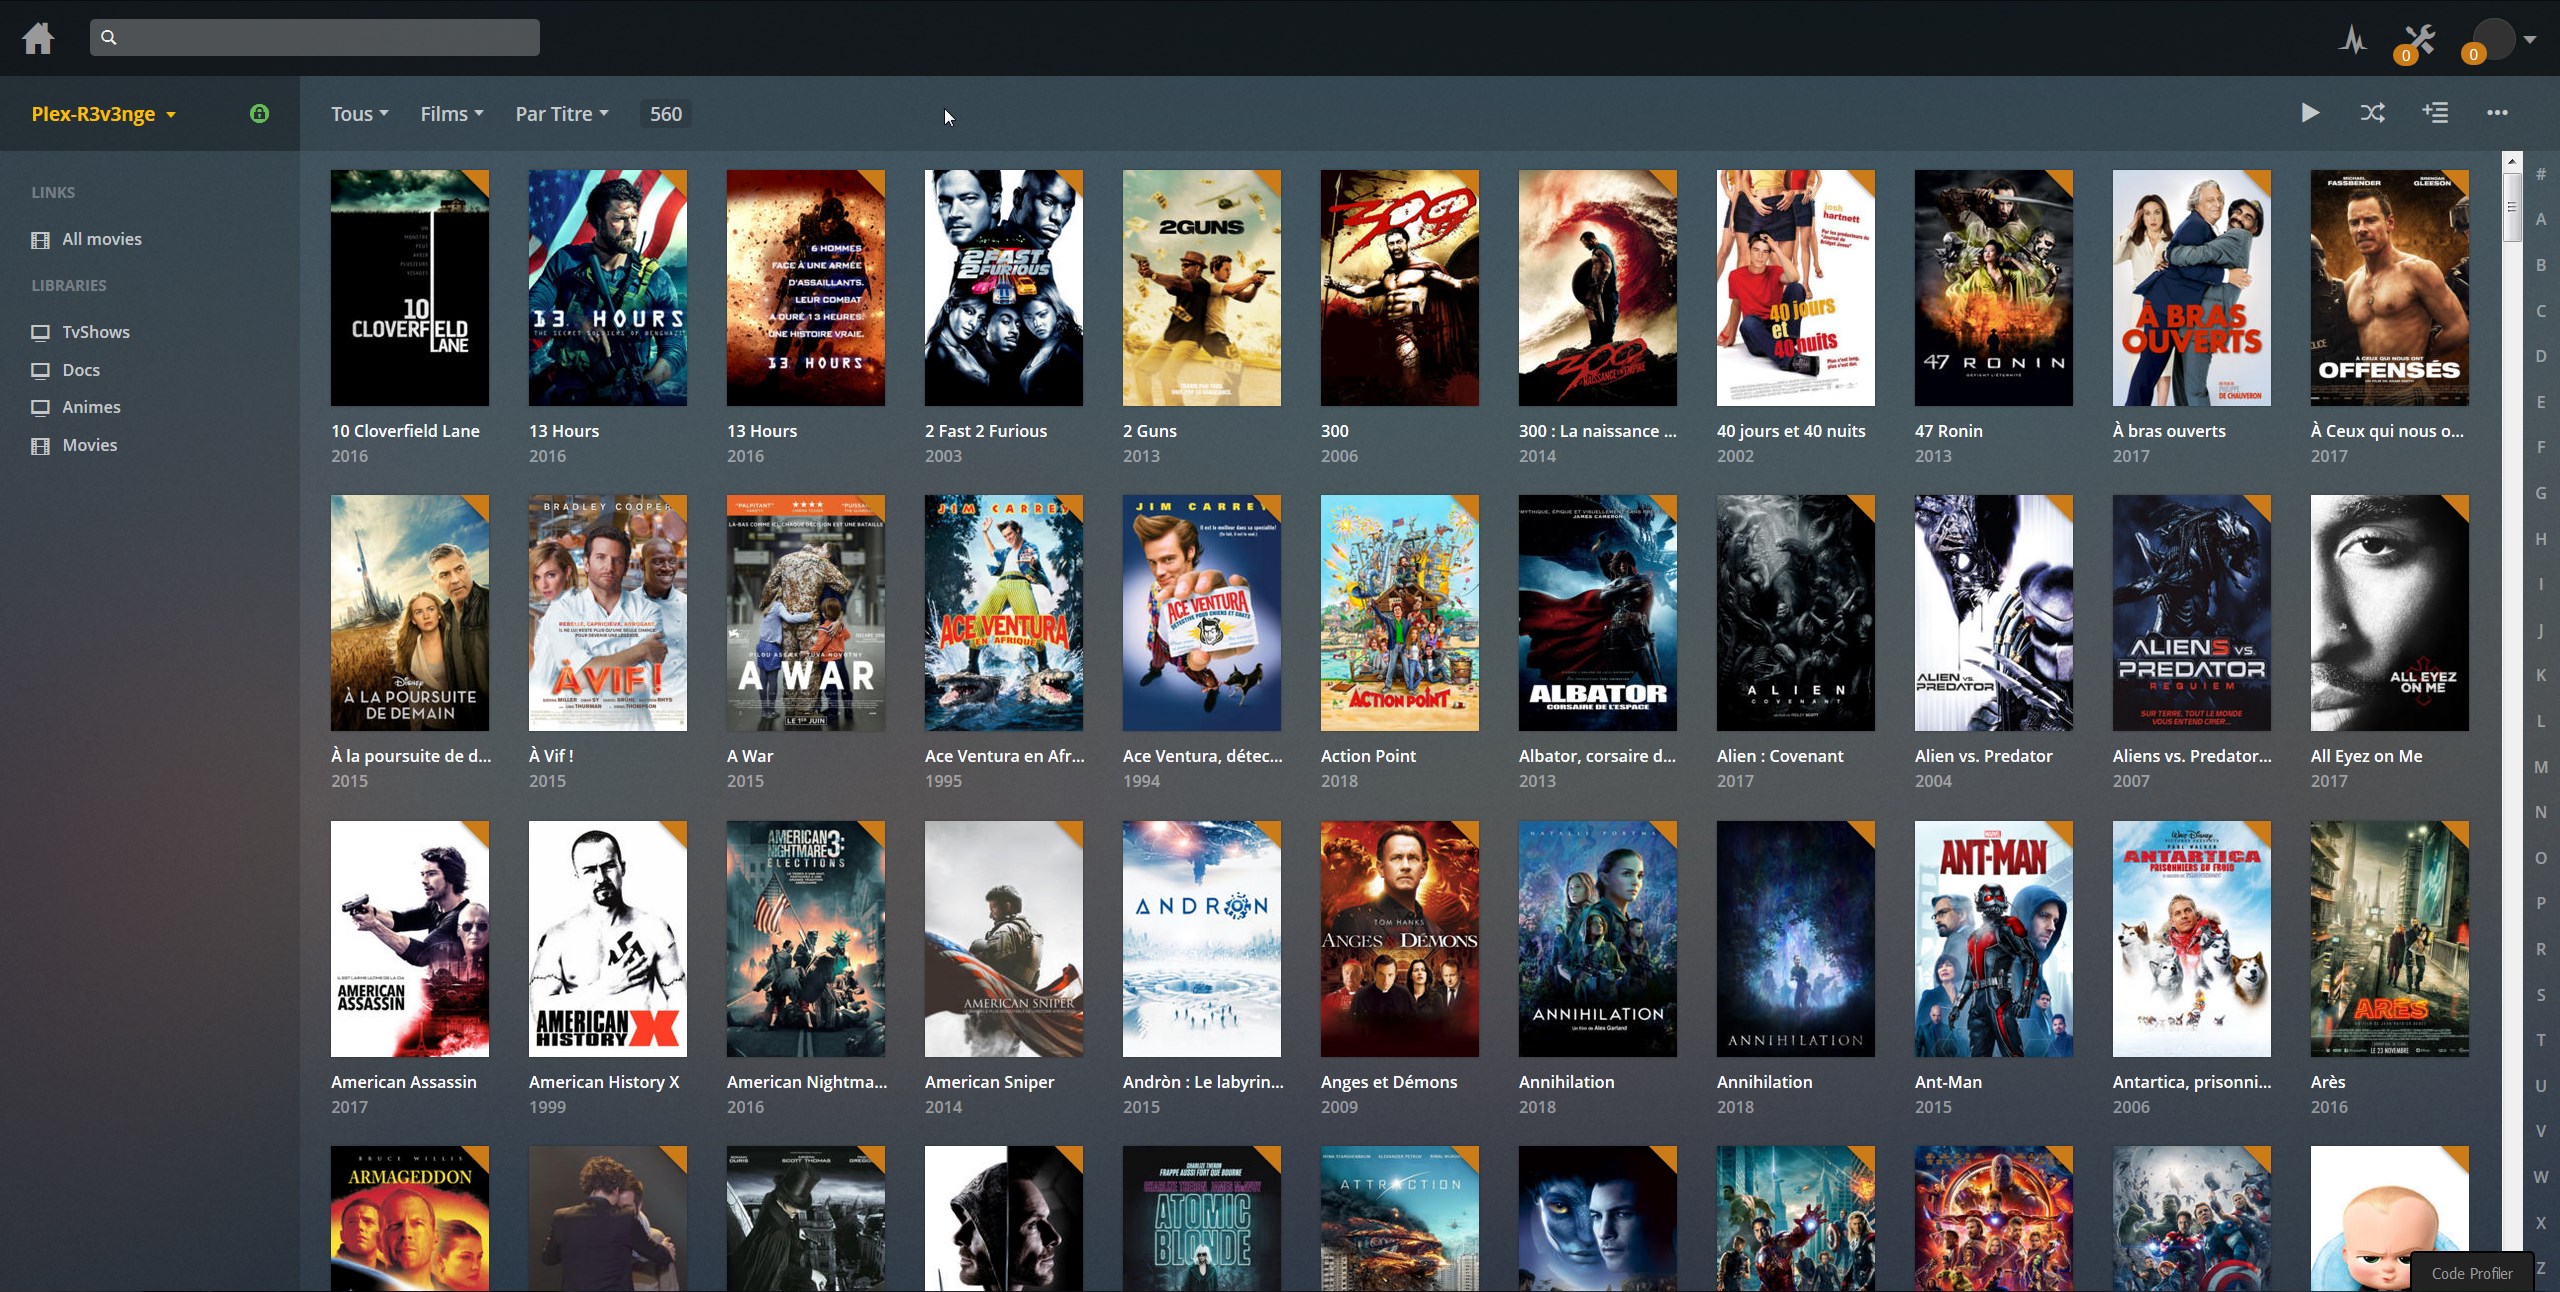Open the activity monitor icon
This screenshot has width=2560, height=1292.
pos(2353,40)
